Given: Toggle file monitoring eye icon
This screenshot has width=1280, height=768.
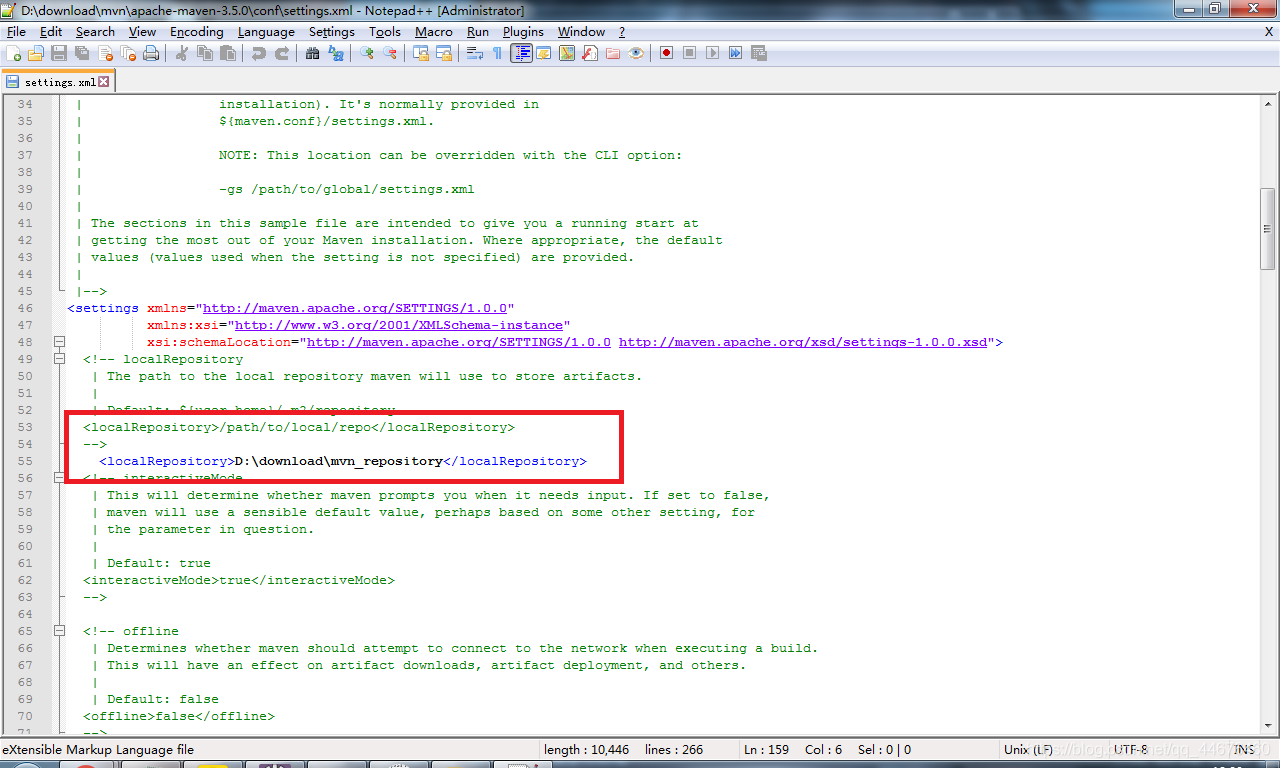Looking at the screenshot, I should point(636,53).
